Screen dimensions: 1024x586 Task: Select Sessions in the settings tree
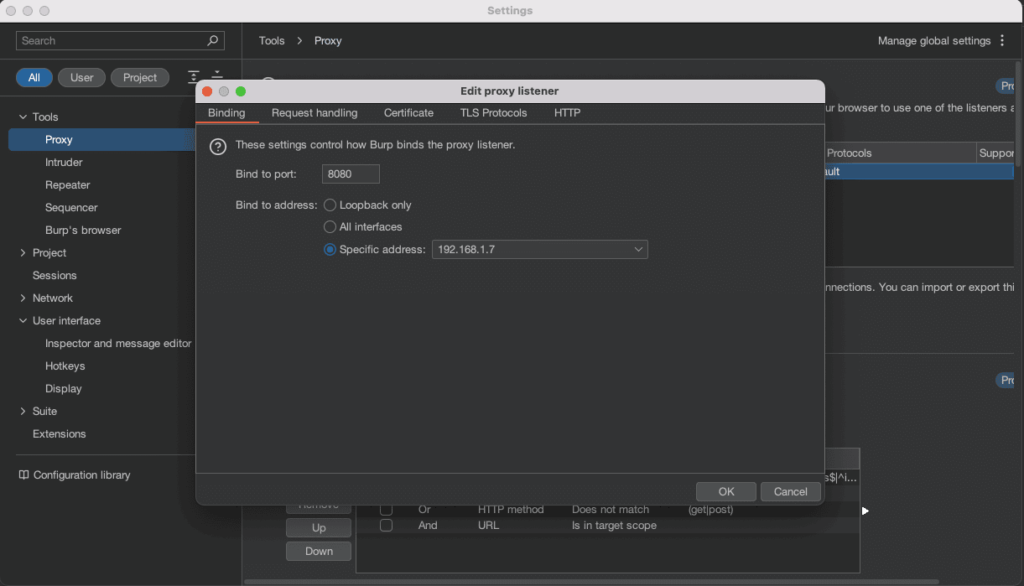point(54,276)
